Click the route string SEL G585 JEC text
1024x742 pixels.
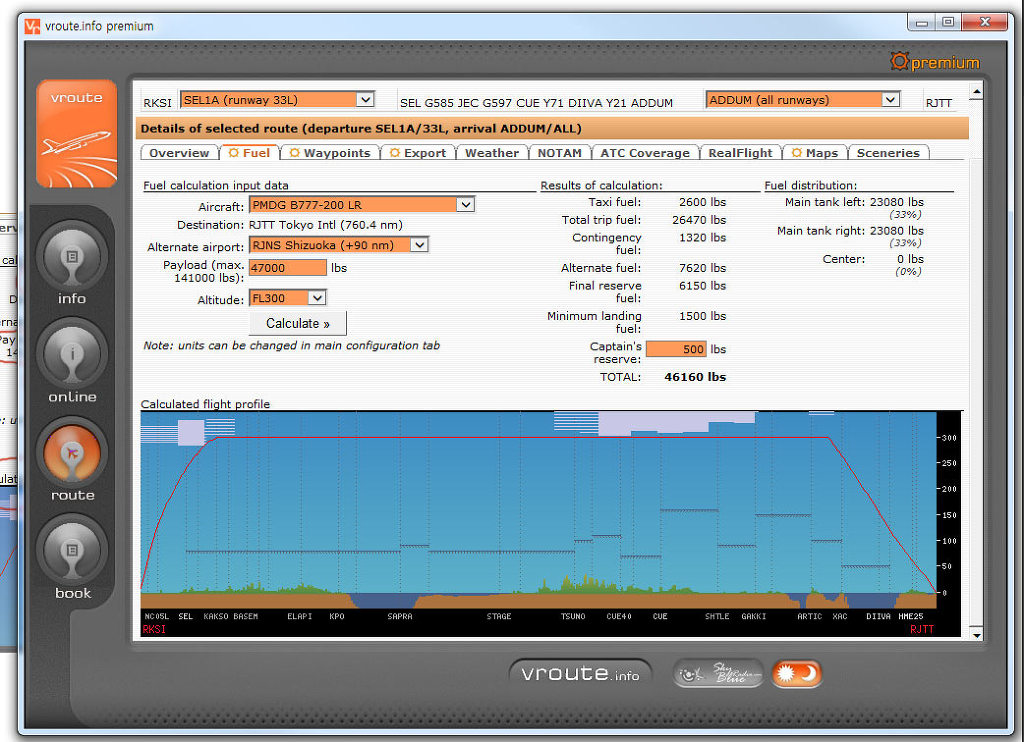[x=536, y=103]
